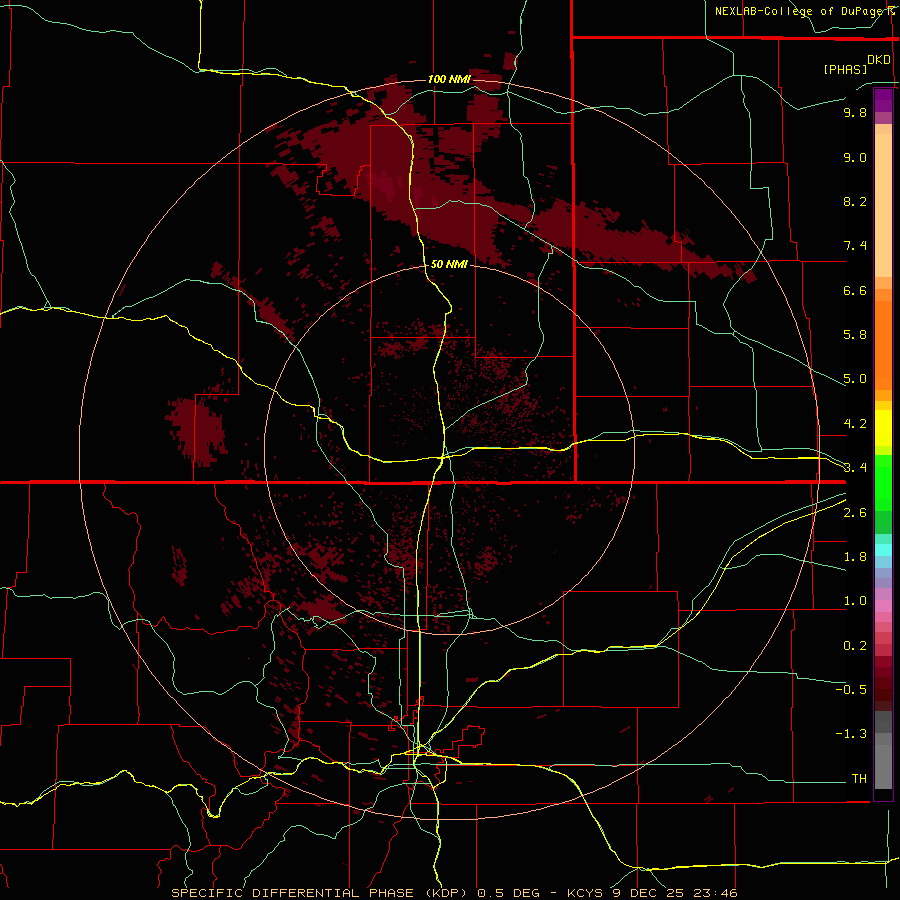Screen dimensions: 900x900
Task: Click the 9.8 value on the color scale
Action: pyautogui.click(x=855, y=112)
